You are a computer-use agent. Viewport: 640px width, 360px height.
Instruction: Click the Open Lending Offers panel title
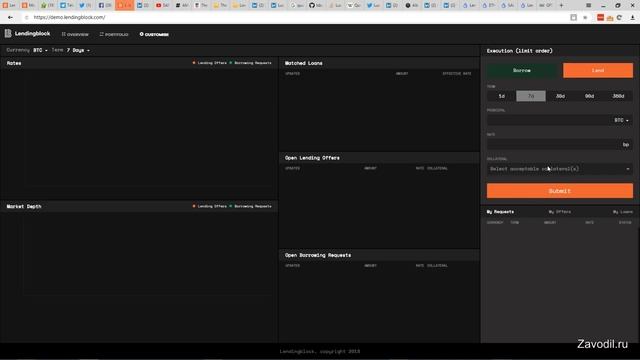pyautogui.click(x=312, y=158)
